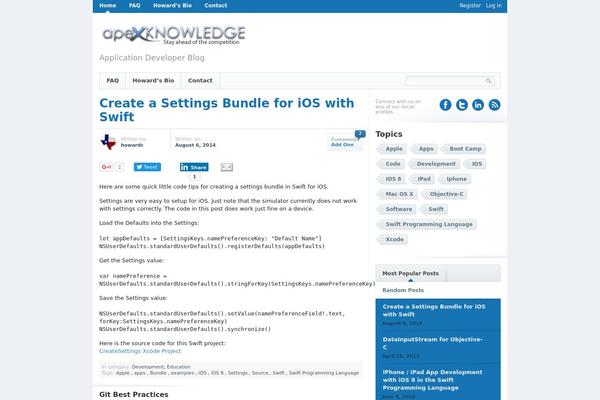Image resolution: width=600 pixels, height=400 pixels.
Task: Click the Add One comments link
Action: pyautogui.click(x=342, y=145)
